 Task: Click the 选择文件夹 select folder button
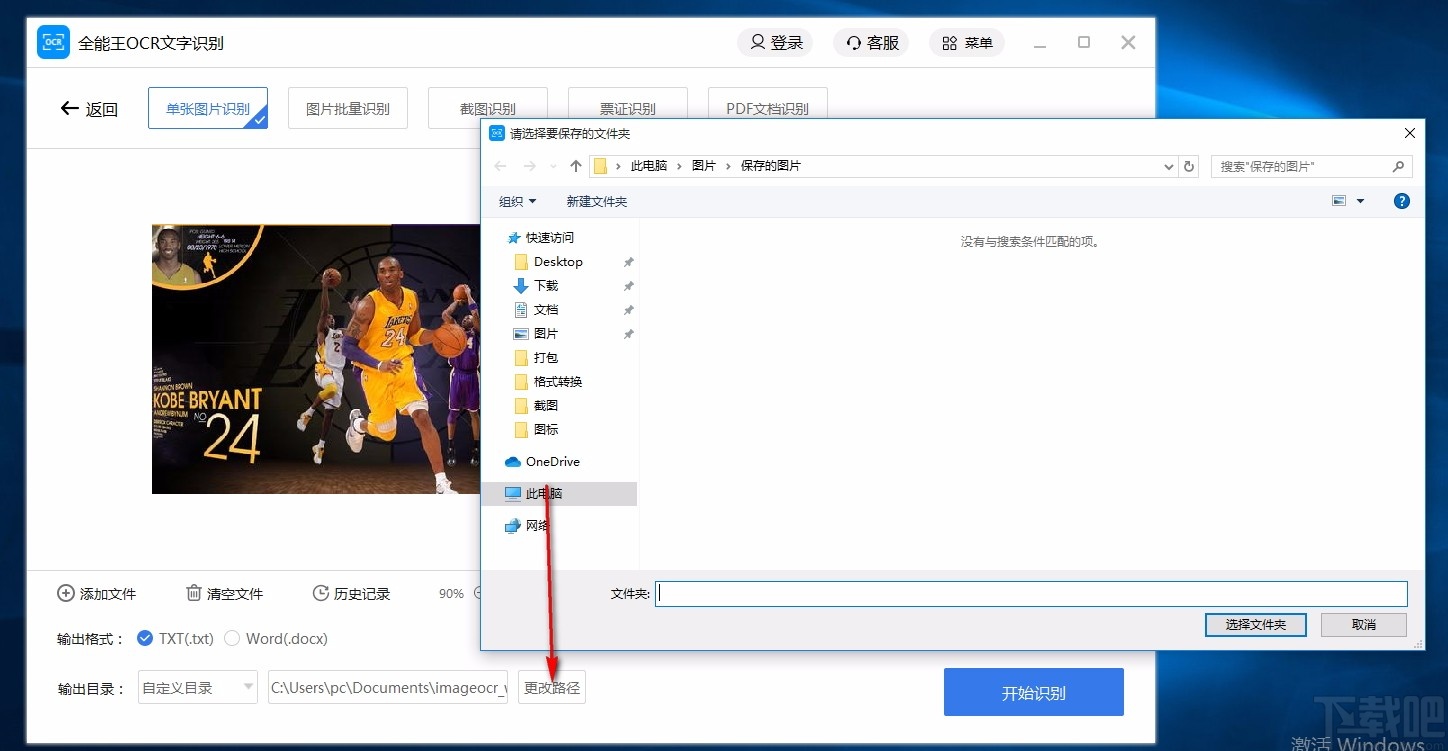point(1255,624)
